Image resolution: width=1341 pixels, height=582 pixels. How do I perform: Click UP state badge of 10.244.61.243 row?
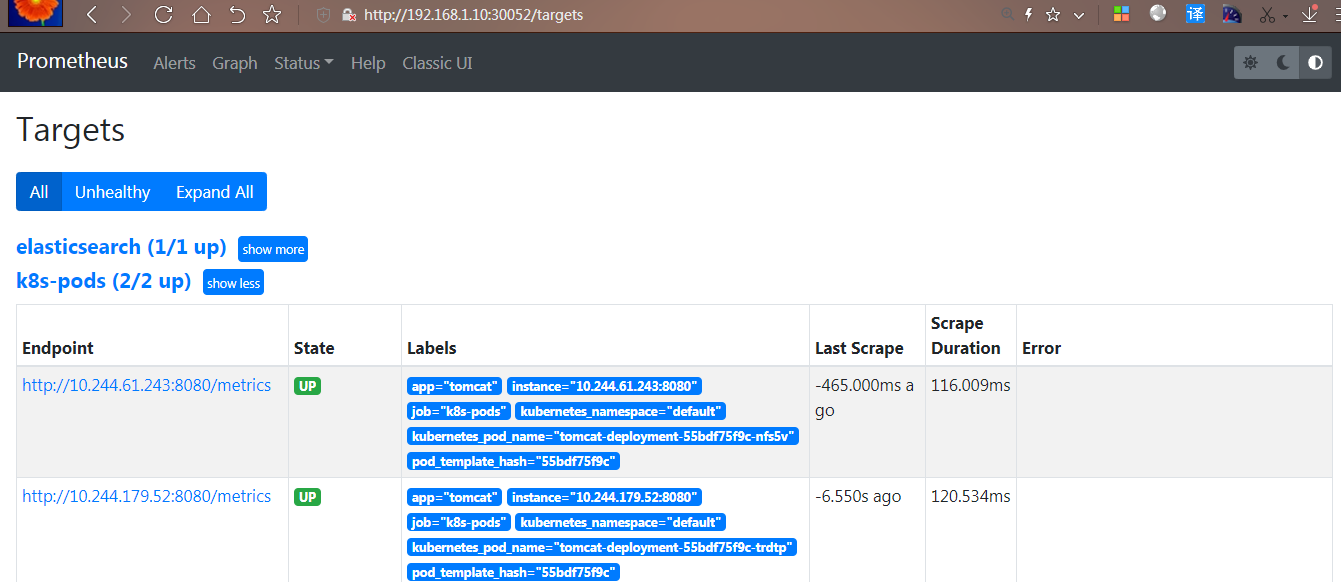pos(308,386)
